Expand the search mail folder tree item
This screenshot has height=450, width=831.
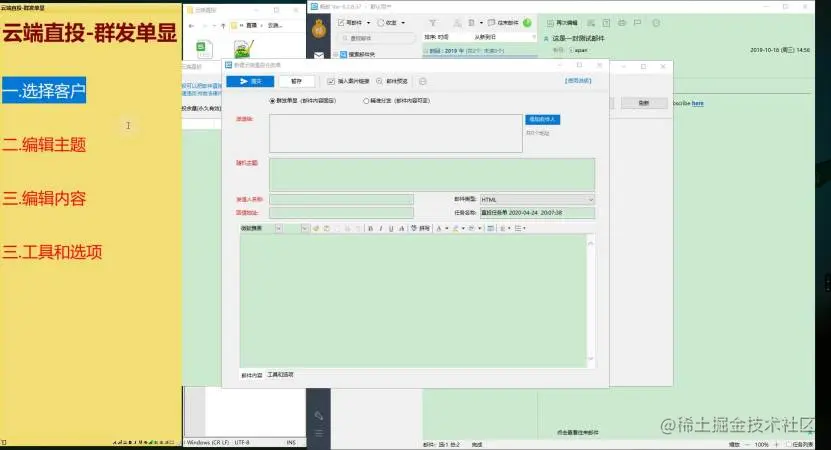coord(335,55)
